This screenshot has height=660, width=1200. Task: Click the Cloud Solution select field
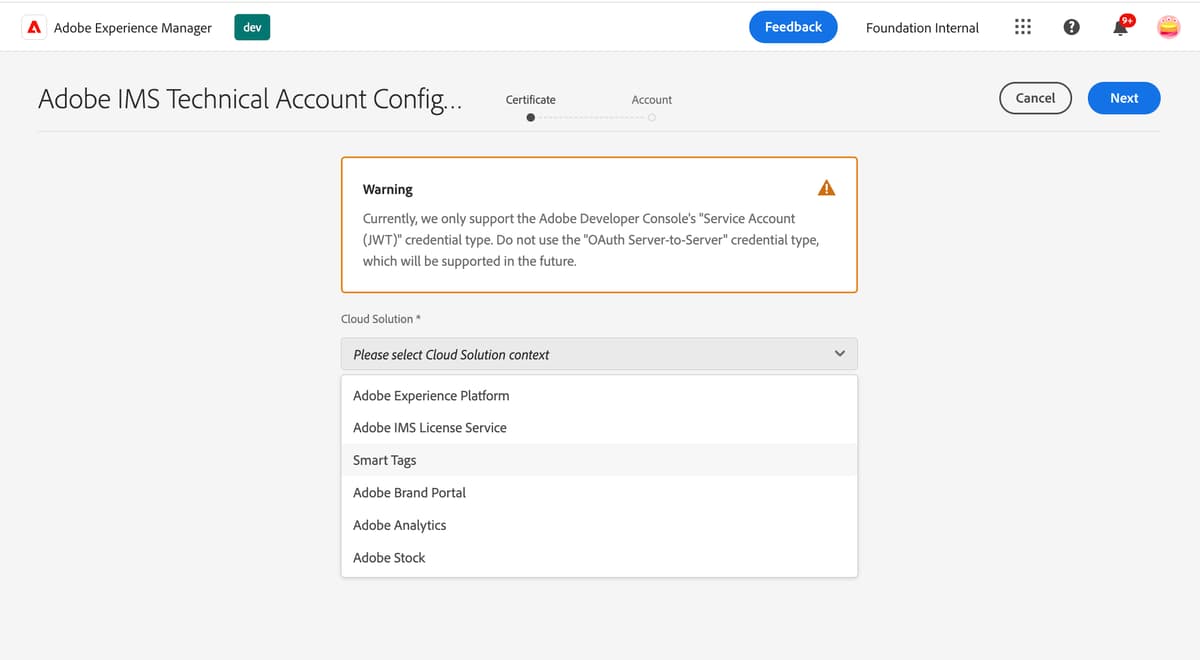click(x=598, y=354)
